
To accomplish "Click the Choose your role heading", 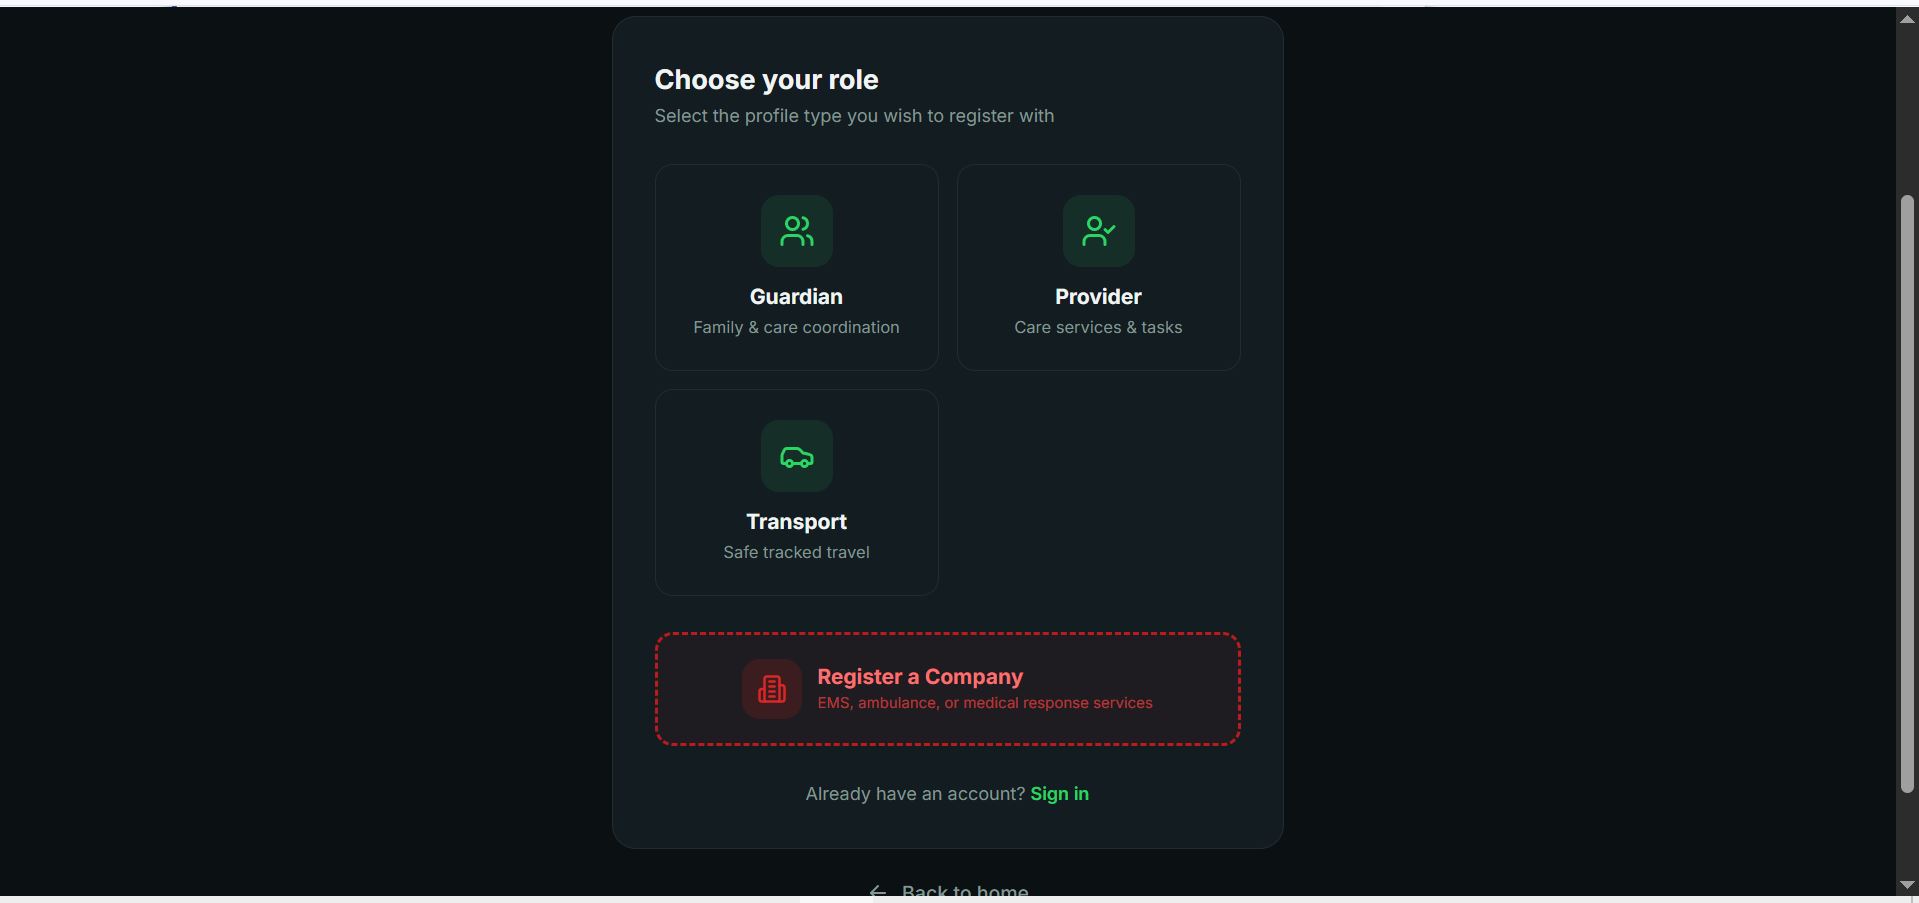I will (x=766, y=80).
